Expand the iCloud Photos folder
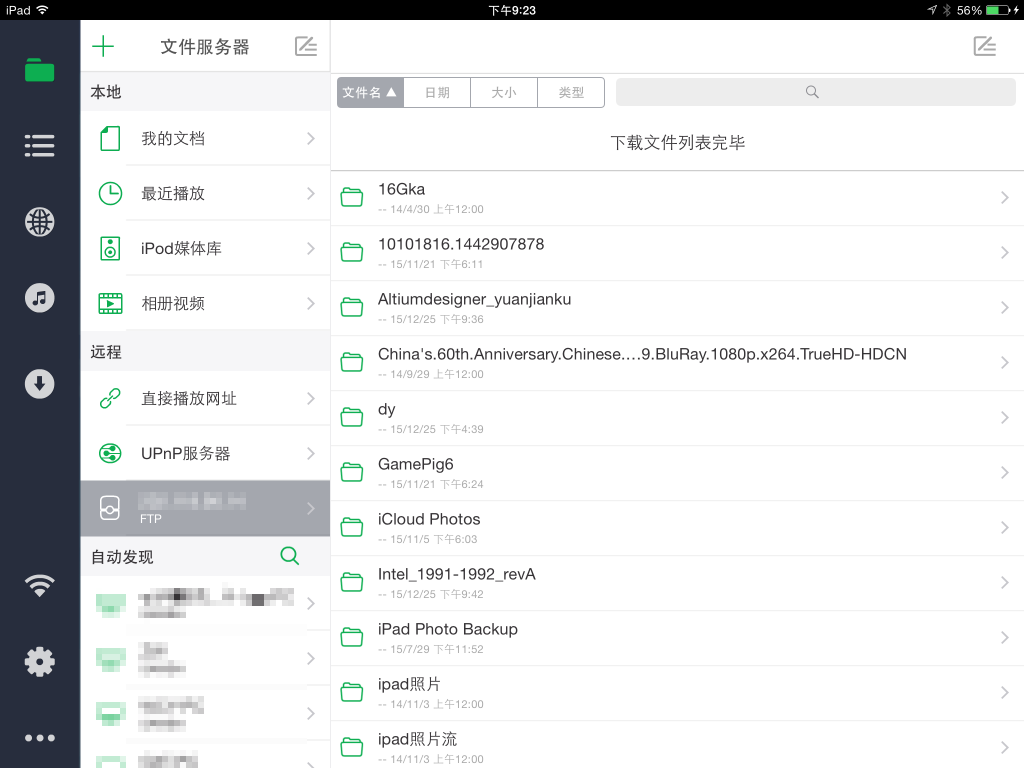 [x=677, y=527]
